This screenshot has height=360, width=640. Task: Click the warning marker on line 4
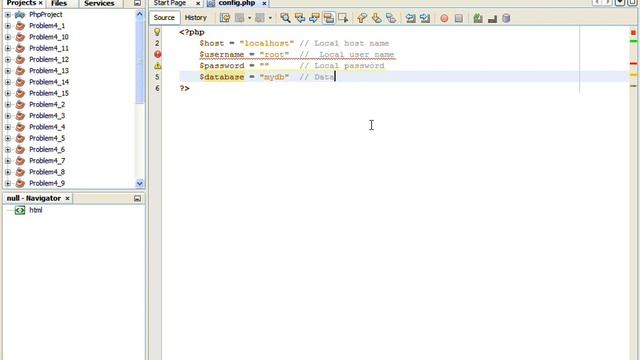157,66
